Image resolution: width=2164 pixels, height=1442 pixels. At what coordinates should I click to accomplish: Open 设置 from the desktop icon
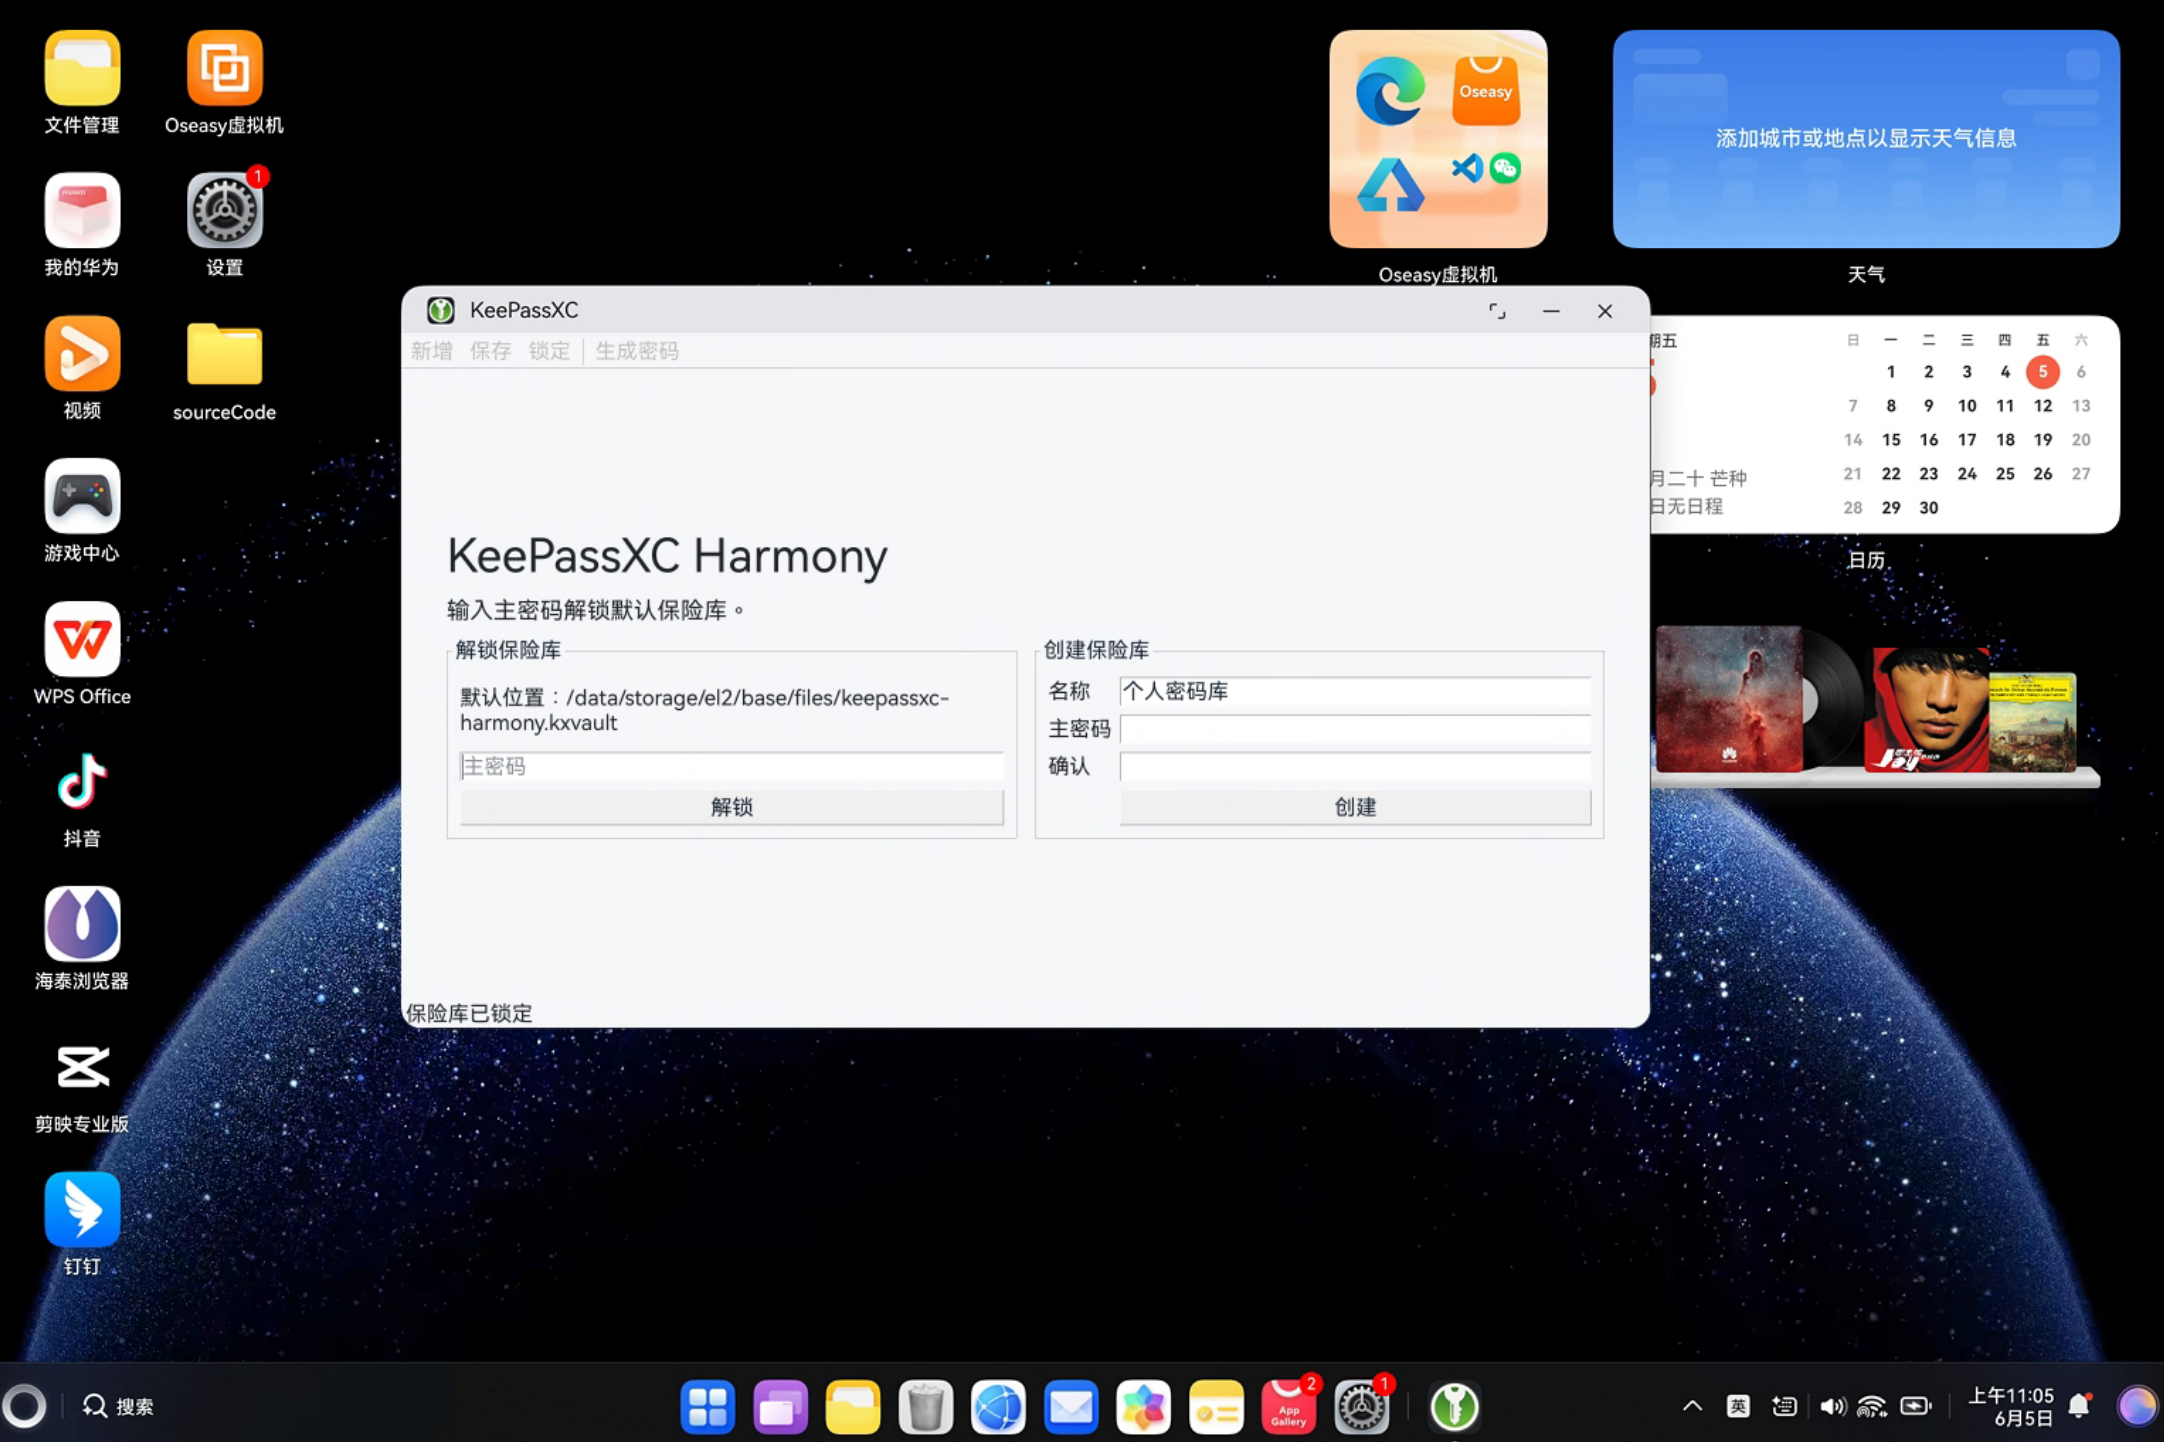click(224, 211)
